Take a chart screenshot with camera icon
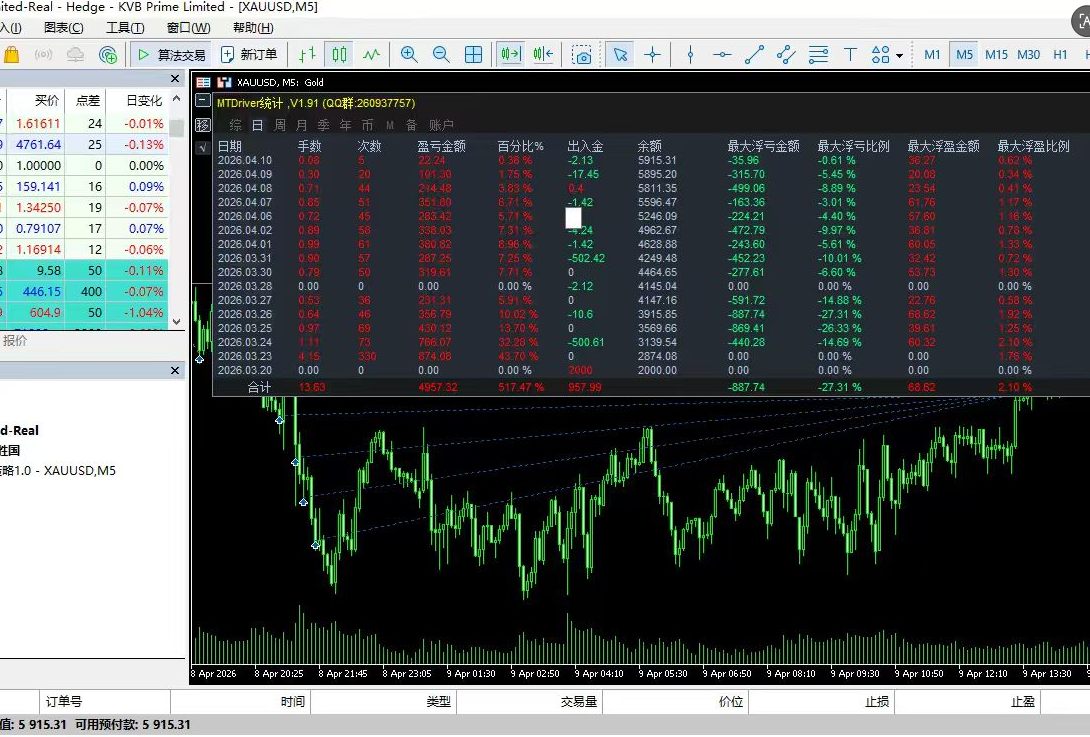The width and height of the screenshot is (1090, 737). tap(582, 55)
